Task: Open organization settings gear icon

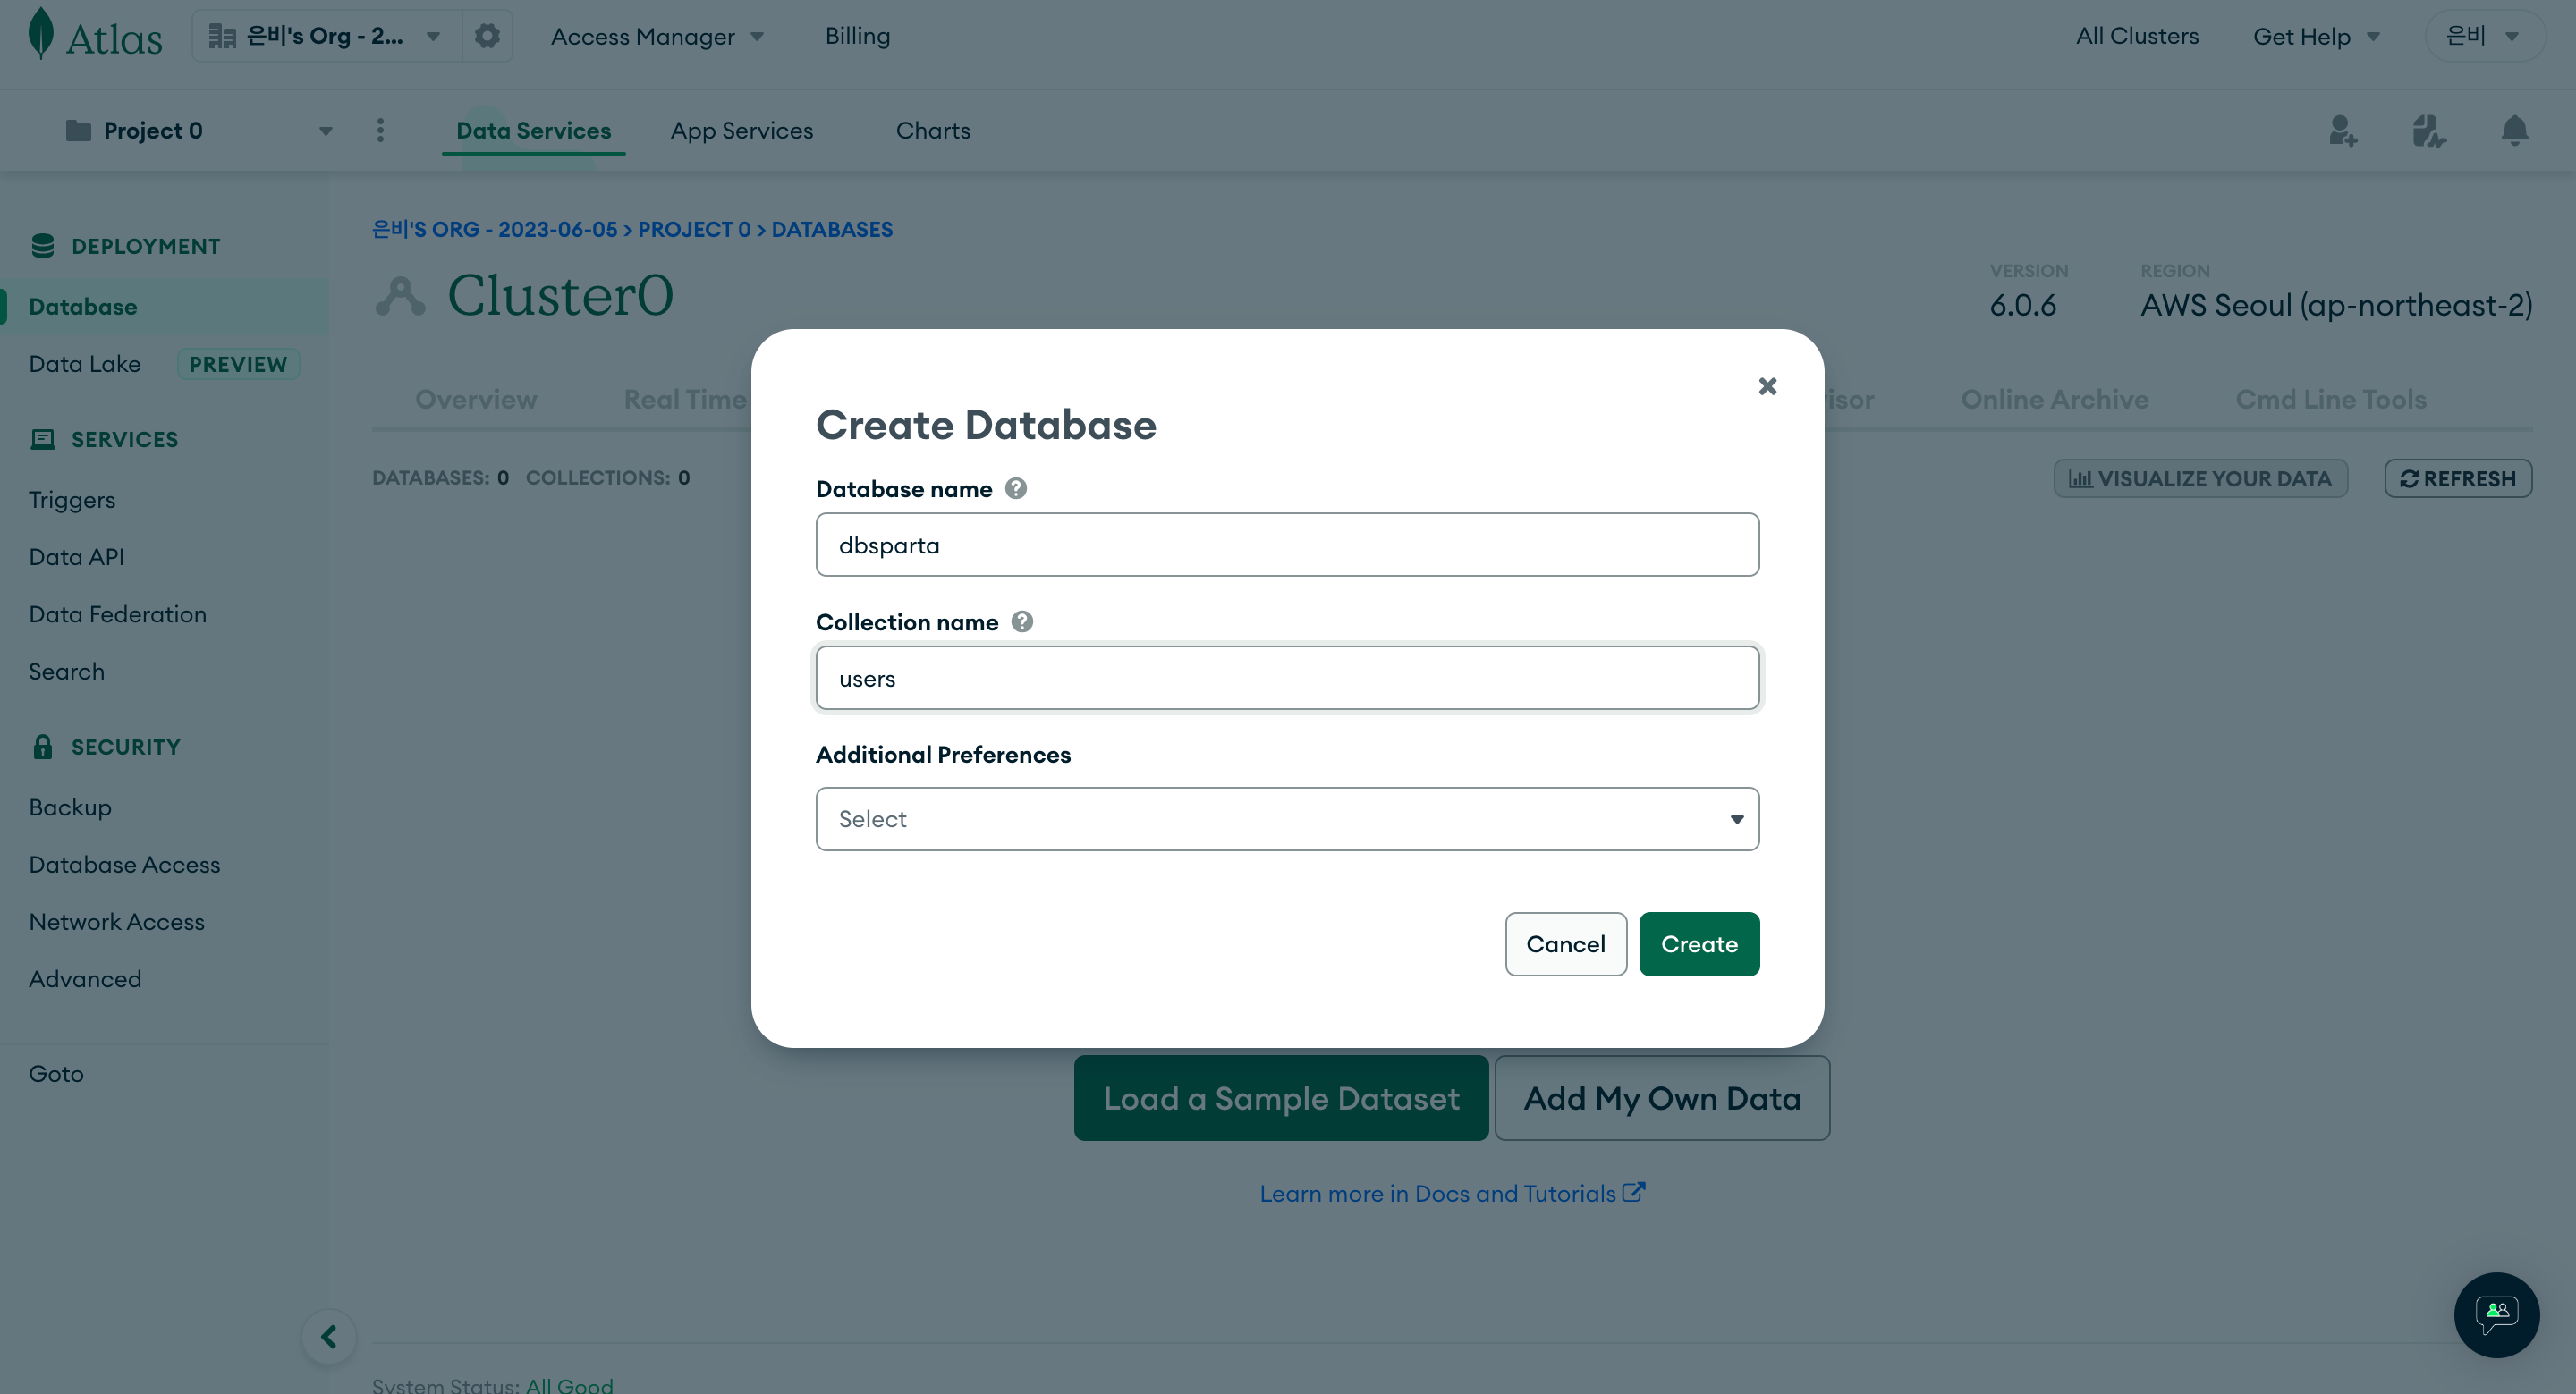Action: pyautogui.click(x=487, y=36)
